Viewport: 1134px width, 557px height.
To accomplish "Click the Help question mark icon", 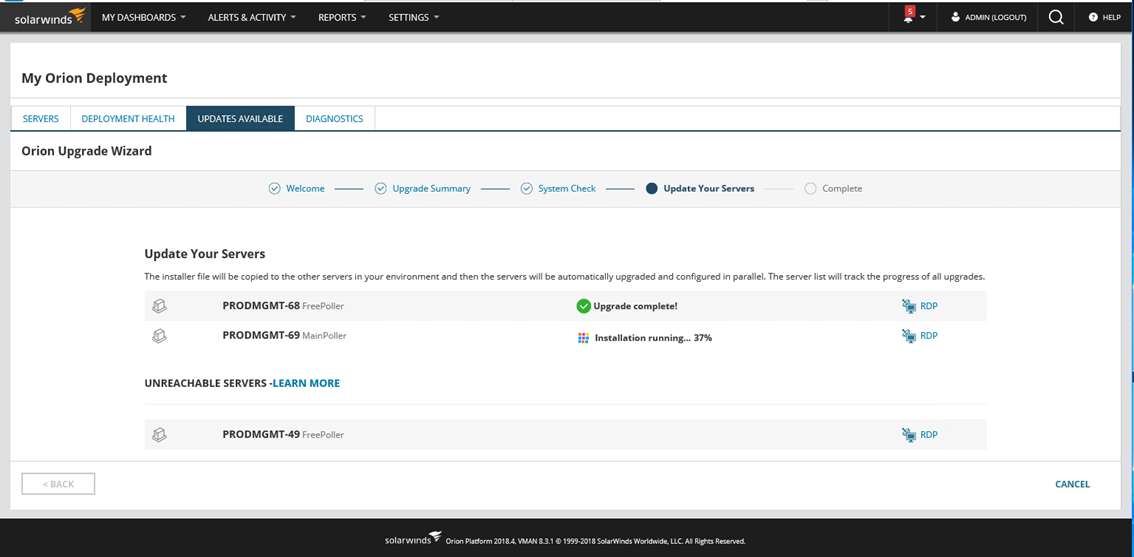I will [1093, 17].
